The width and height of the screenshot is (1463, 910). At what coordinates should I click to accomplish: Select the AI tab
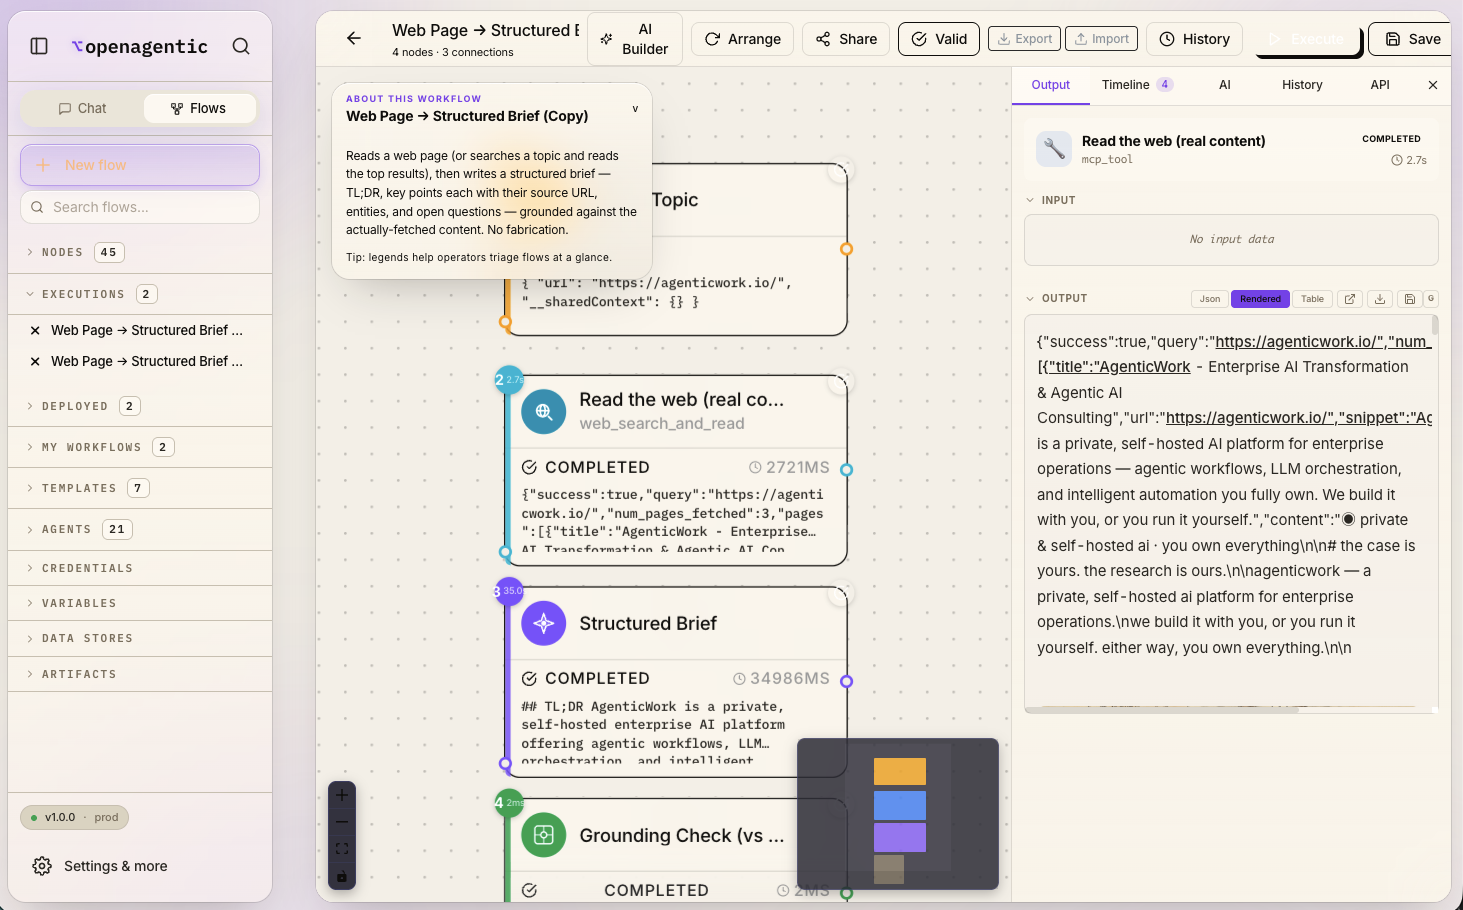coord(1225,85)
